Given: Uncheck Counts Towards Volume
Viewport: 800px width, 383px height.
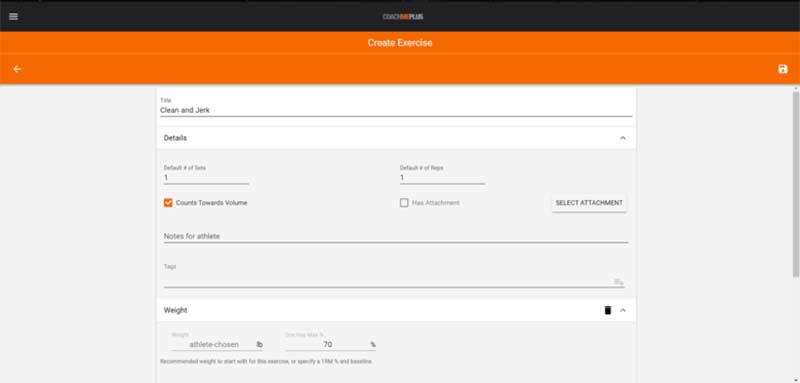Looking at the screenshot, I should tap(168, 203).
